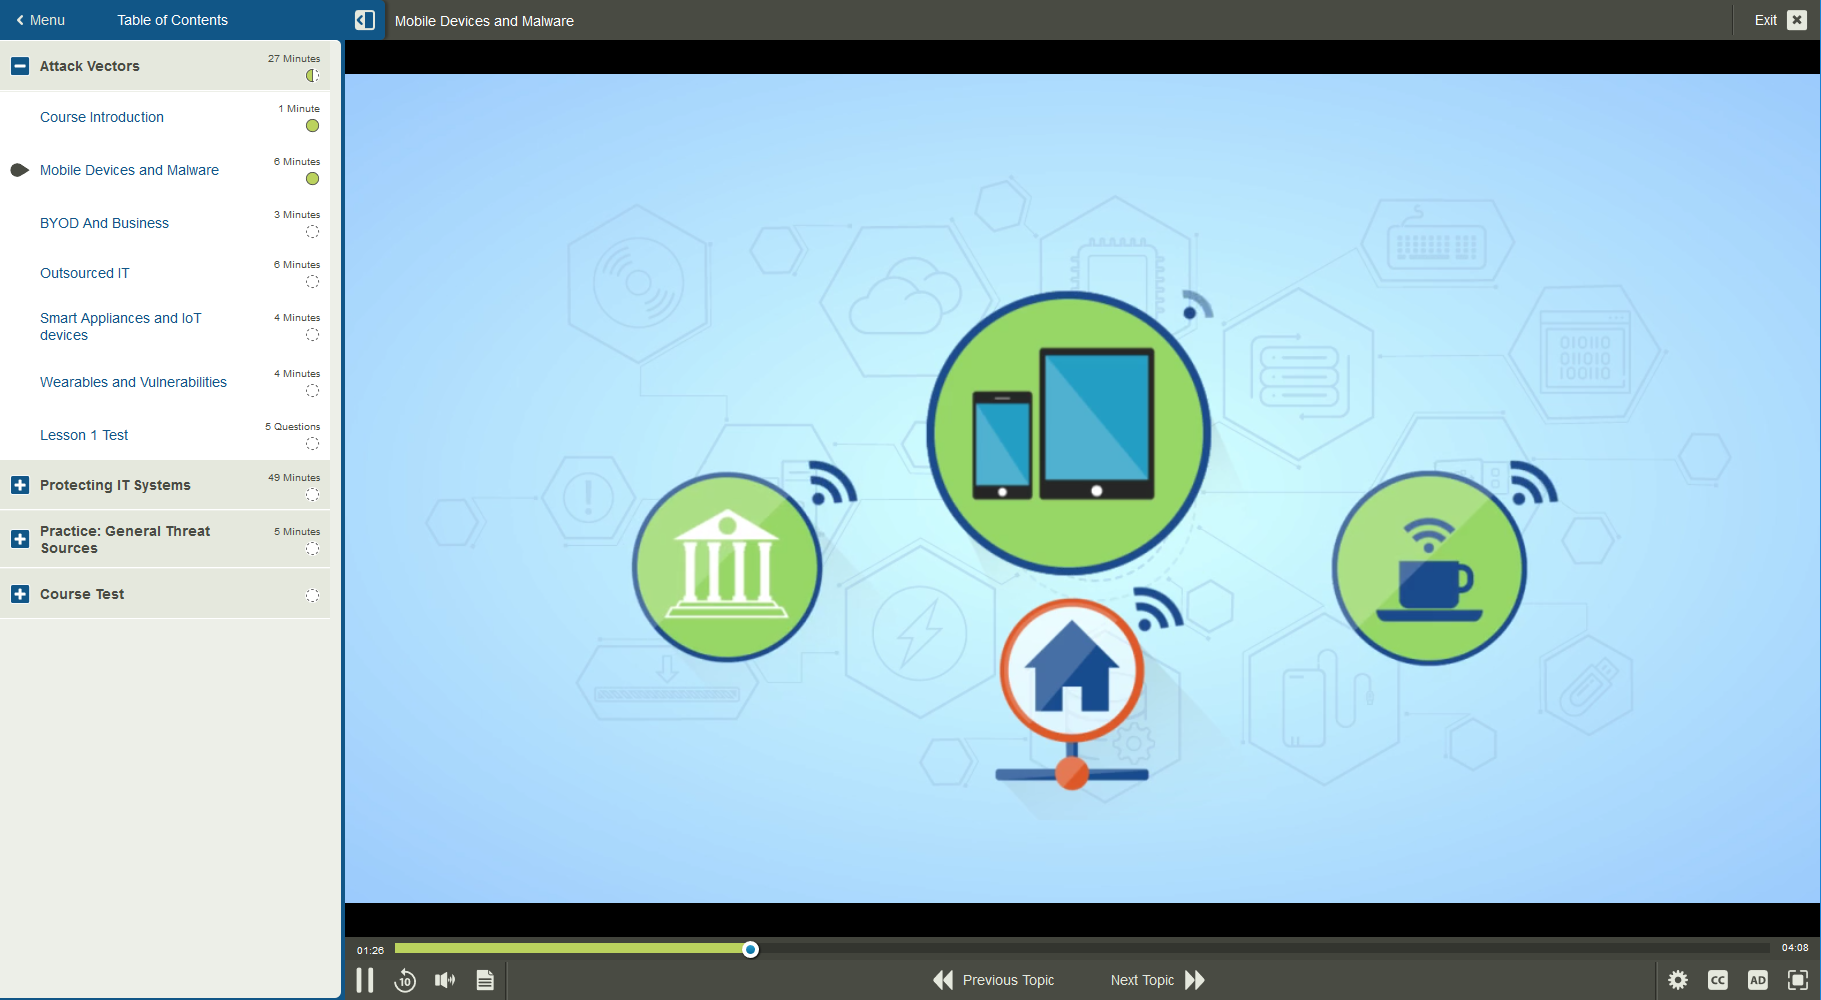Go back via the Menu item

[x=40, y=19]
